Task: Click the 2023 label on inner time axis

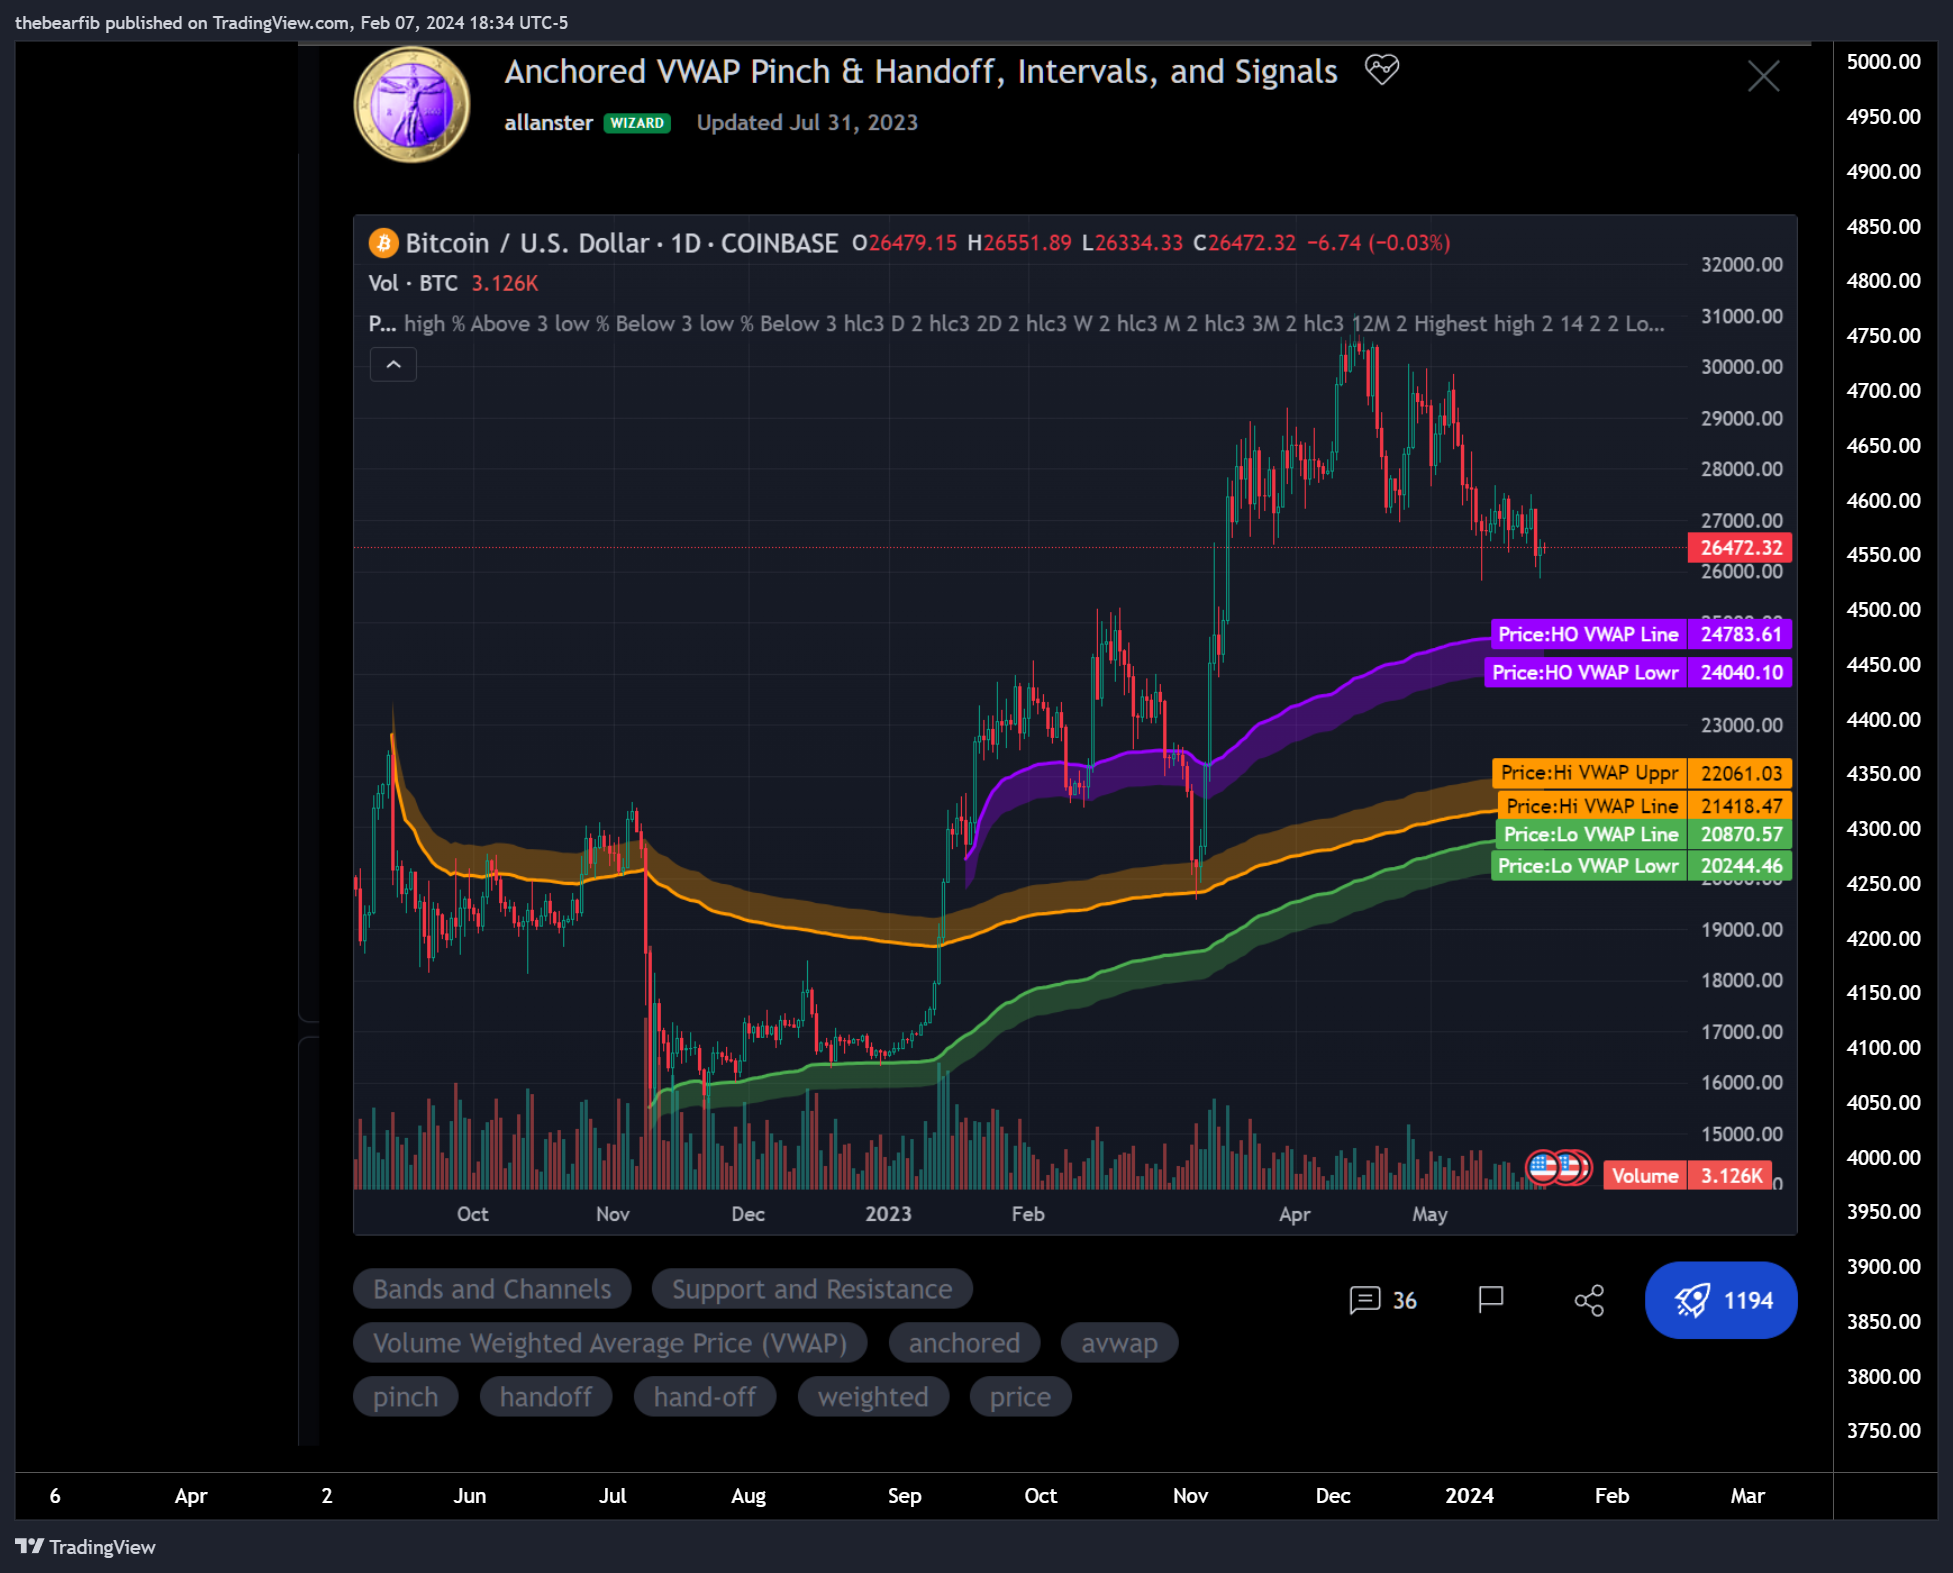Action: coord(888,1214)
